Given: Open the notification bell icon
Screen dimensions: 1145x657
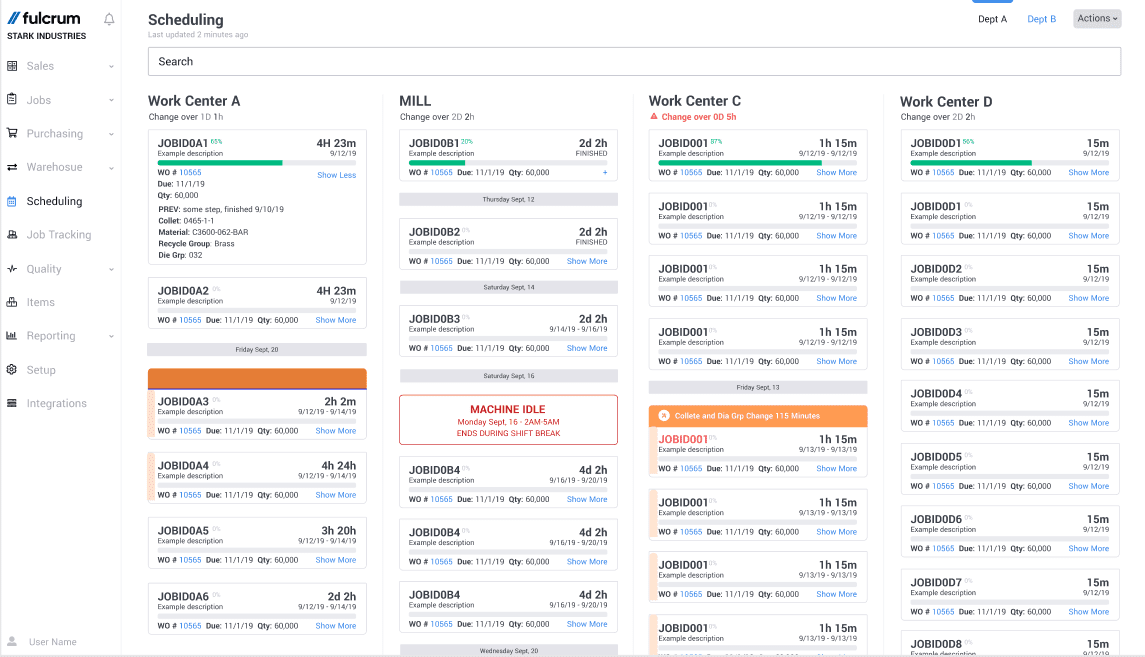Looking at the screenshot, I should [108, 18].
